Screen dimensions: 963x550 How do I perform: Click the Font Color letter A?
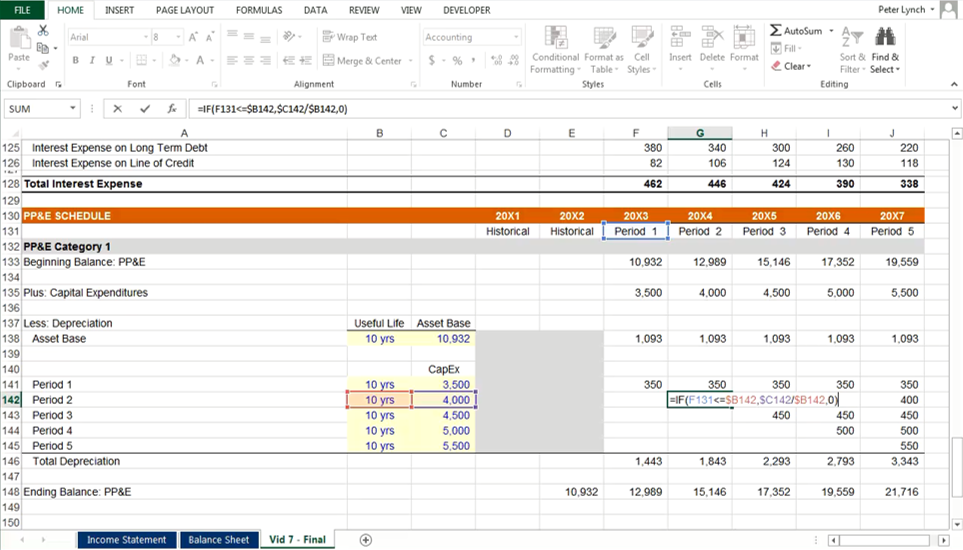200,60
